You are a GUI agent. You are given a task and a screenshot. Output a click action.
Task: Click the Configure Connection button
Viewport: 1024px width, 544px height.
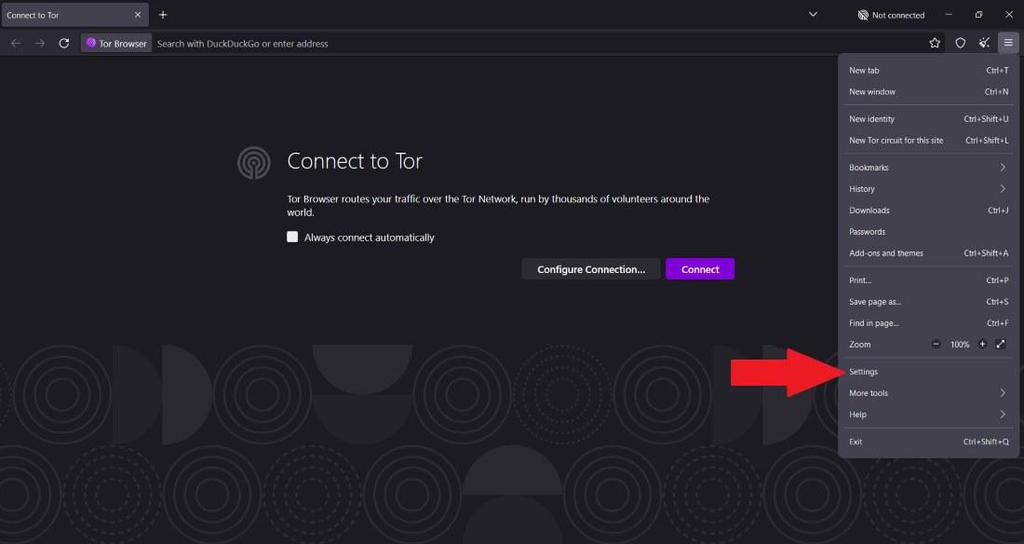point(591,269)
